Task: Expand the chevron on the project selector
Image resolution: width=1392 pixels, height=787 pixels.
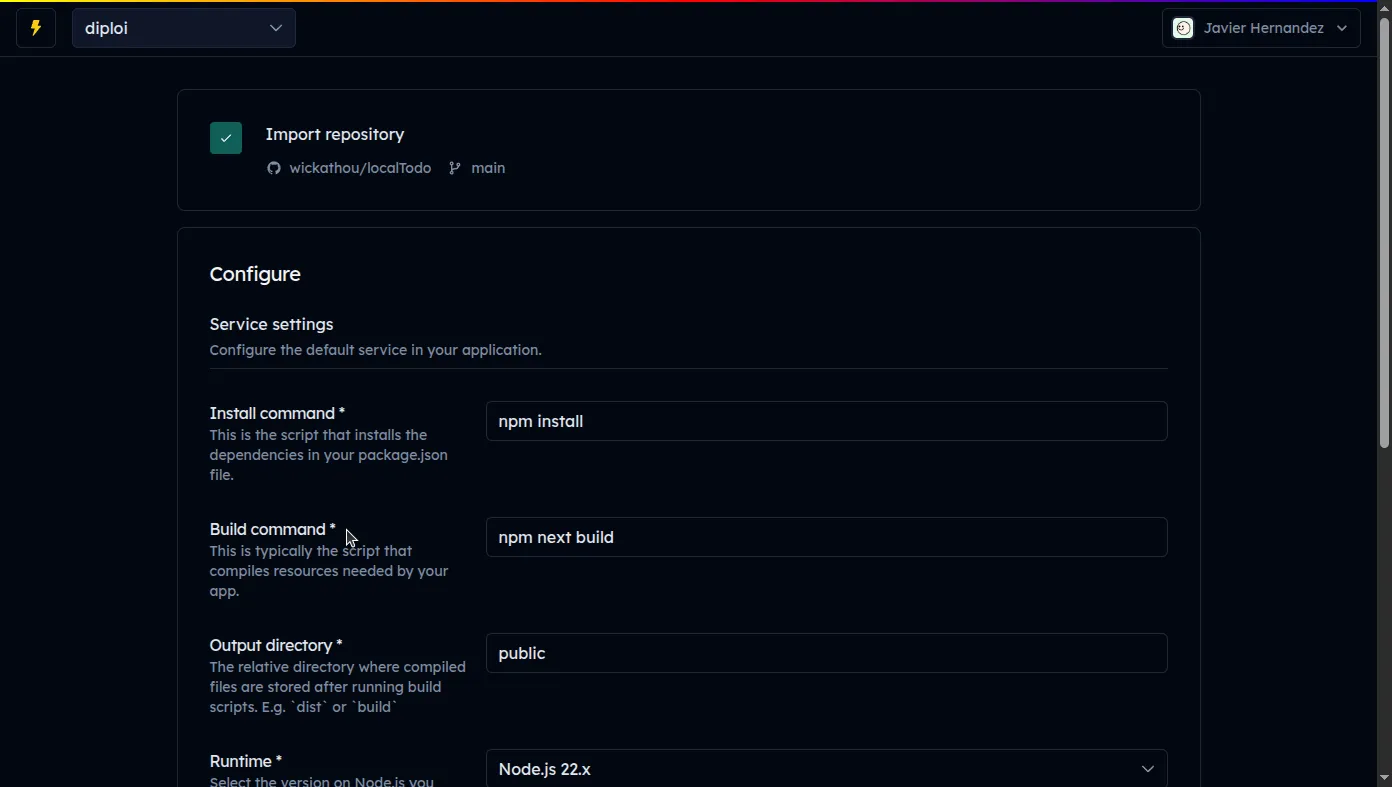Action: (275, 28)
